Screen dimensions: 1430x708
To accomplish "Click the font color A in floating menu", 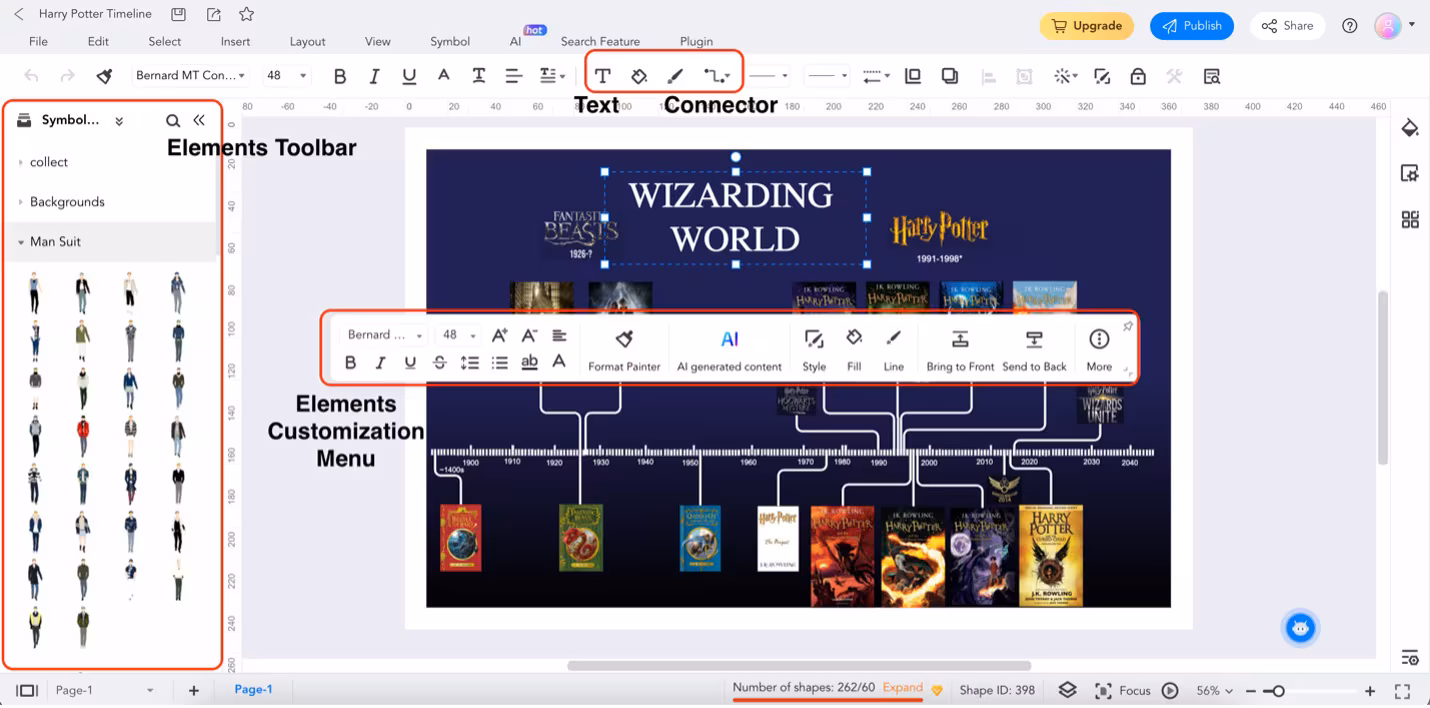I will coord(559,363).
